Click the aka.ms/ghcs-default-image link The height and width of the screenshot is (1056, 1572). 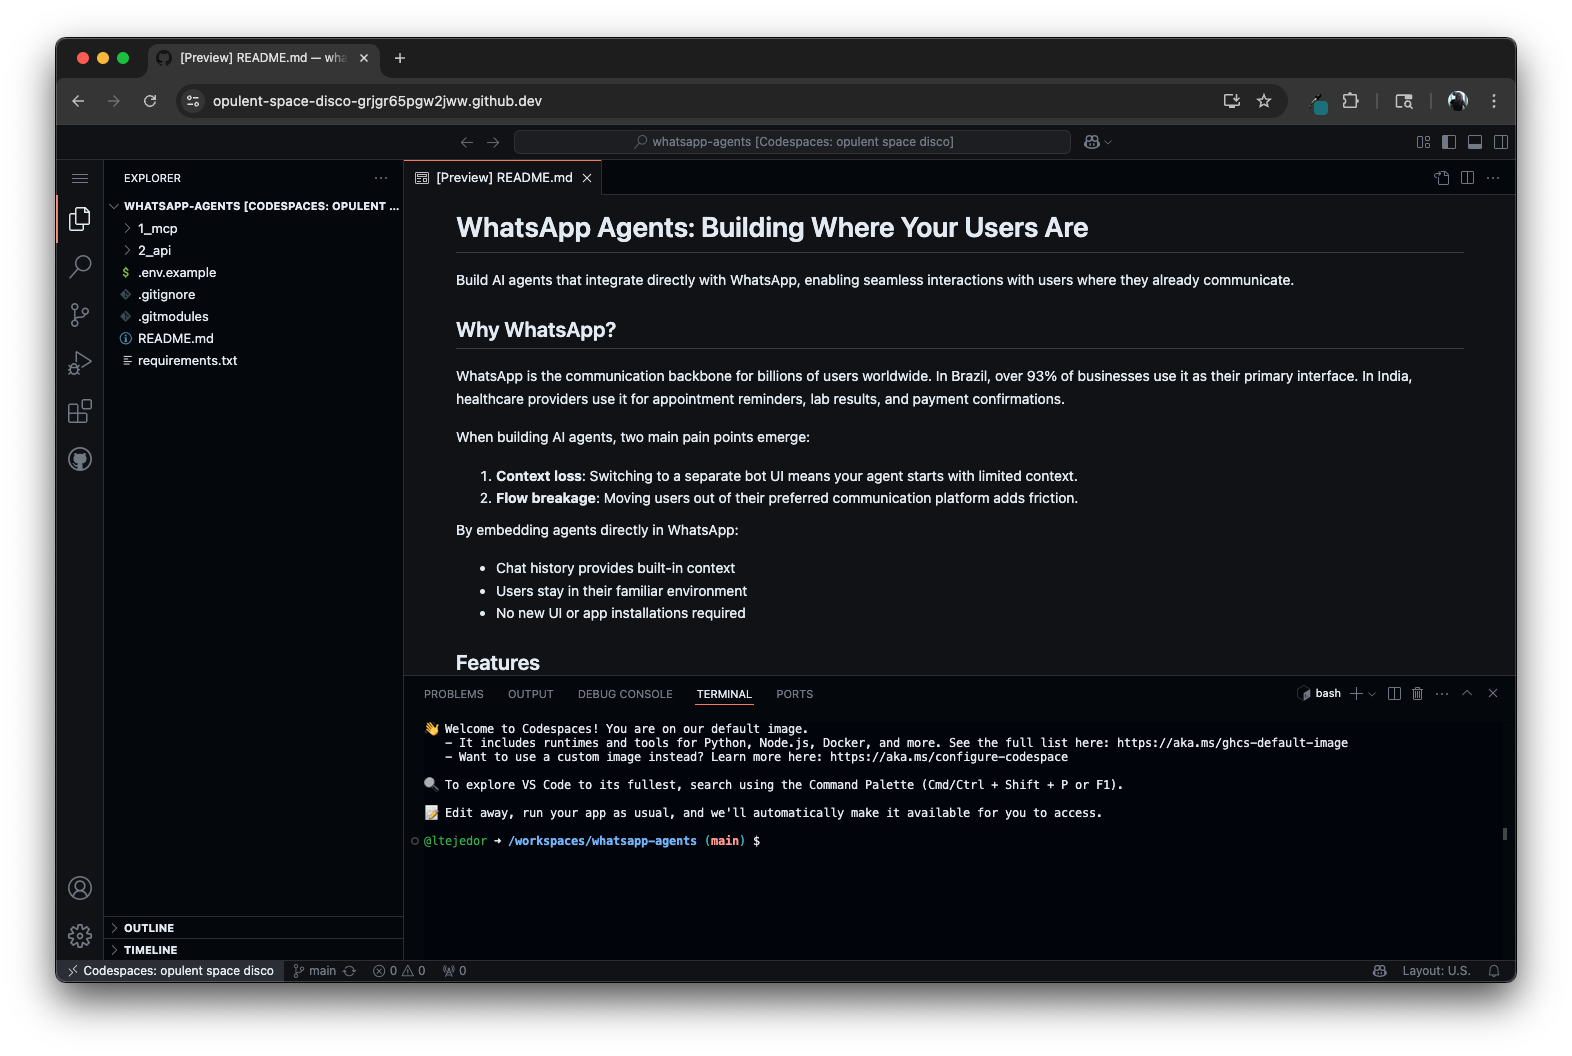1232,743
